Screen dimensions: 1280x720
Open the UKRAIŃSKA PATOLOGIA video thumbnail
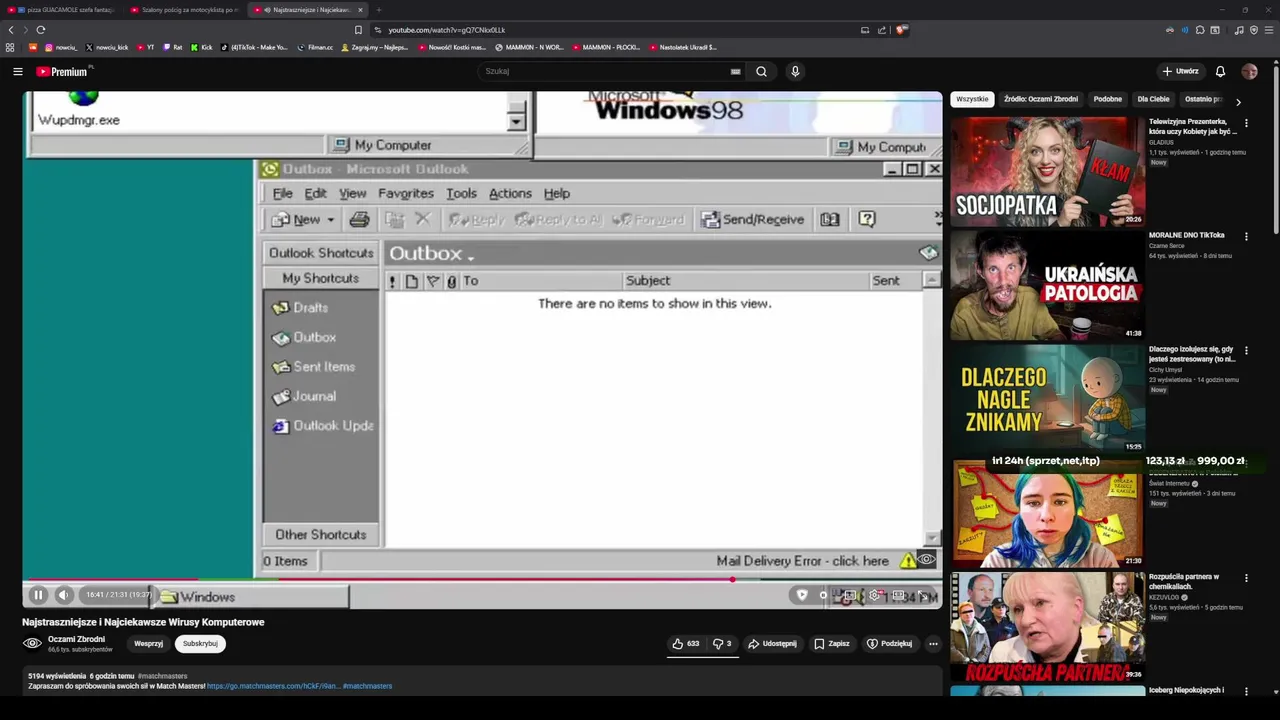(1046, 286)
